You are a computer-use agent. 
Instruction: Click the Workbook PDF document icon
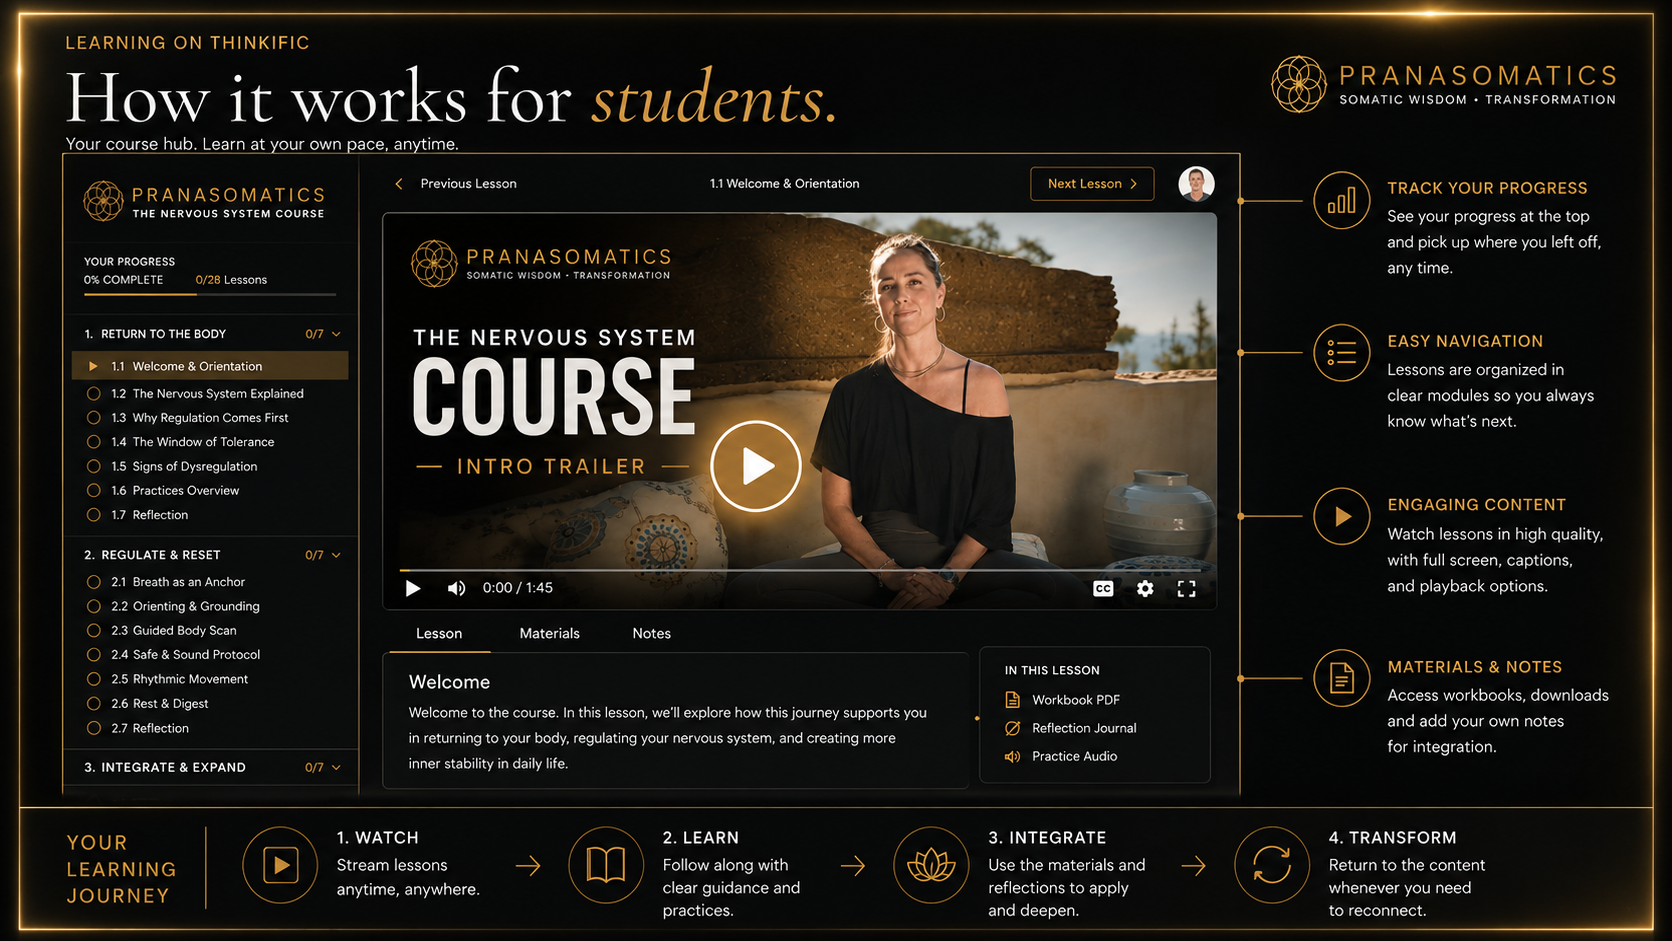pos(1012,700)
